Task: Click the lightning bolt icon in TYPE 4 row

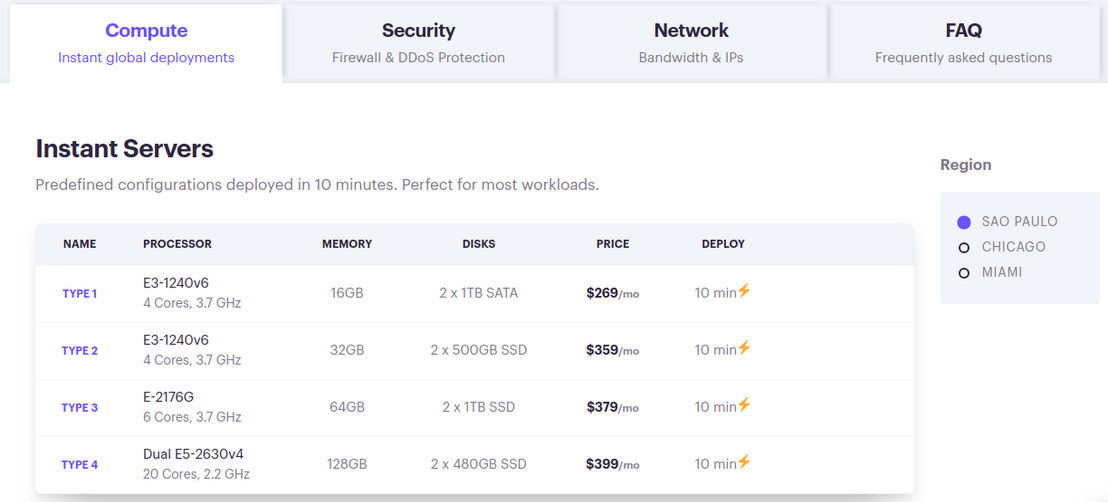Action: pyautogui.click(x=744, y=462)
